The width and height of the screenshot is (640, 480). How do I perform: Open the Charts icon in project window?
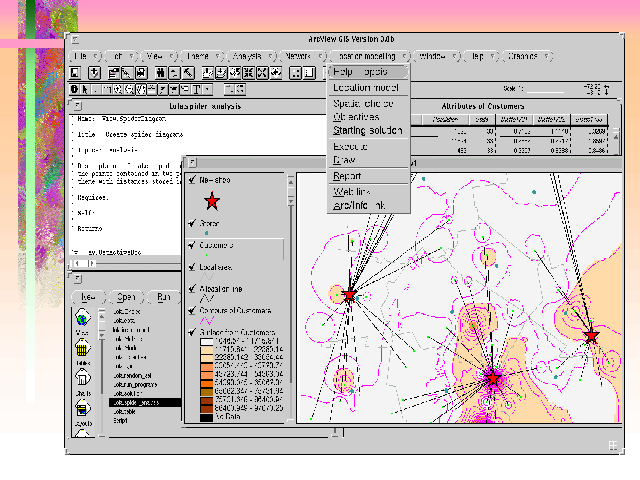82,378
